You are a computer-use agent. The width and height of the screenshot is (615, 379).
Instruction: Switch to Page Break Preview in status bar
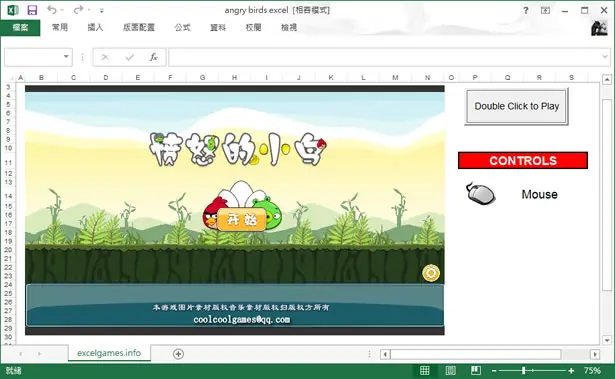point(476,370)
